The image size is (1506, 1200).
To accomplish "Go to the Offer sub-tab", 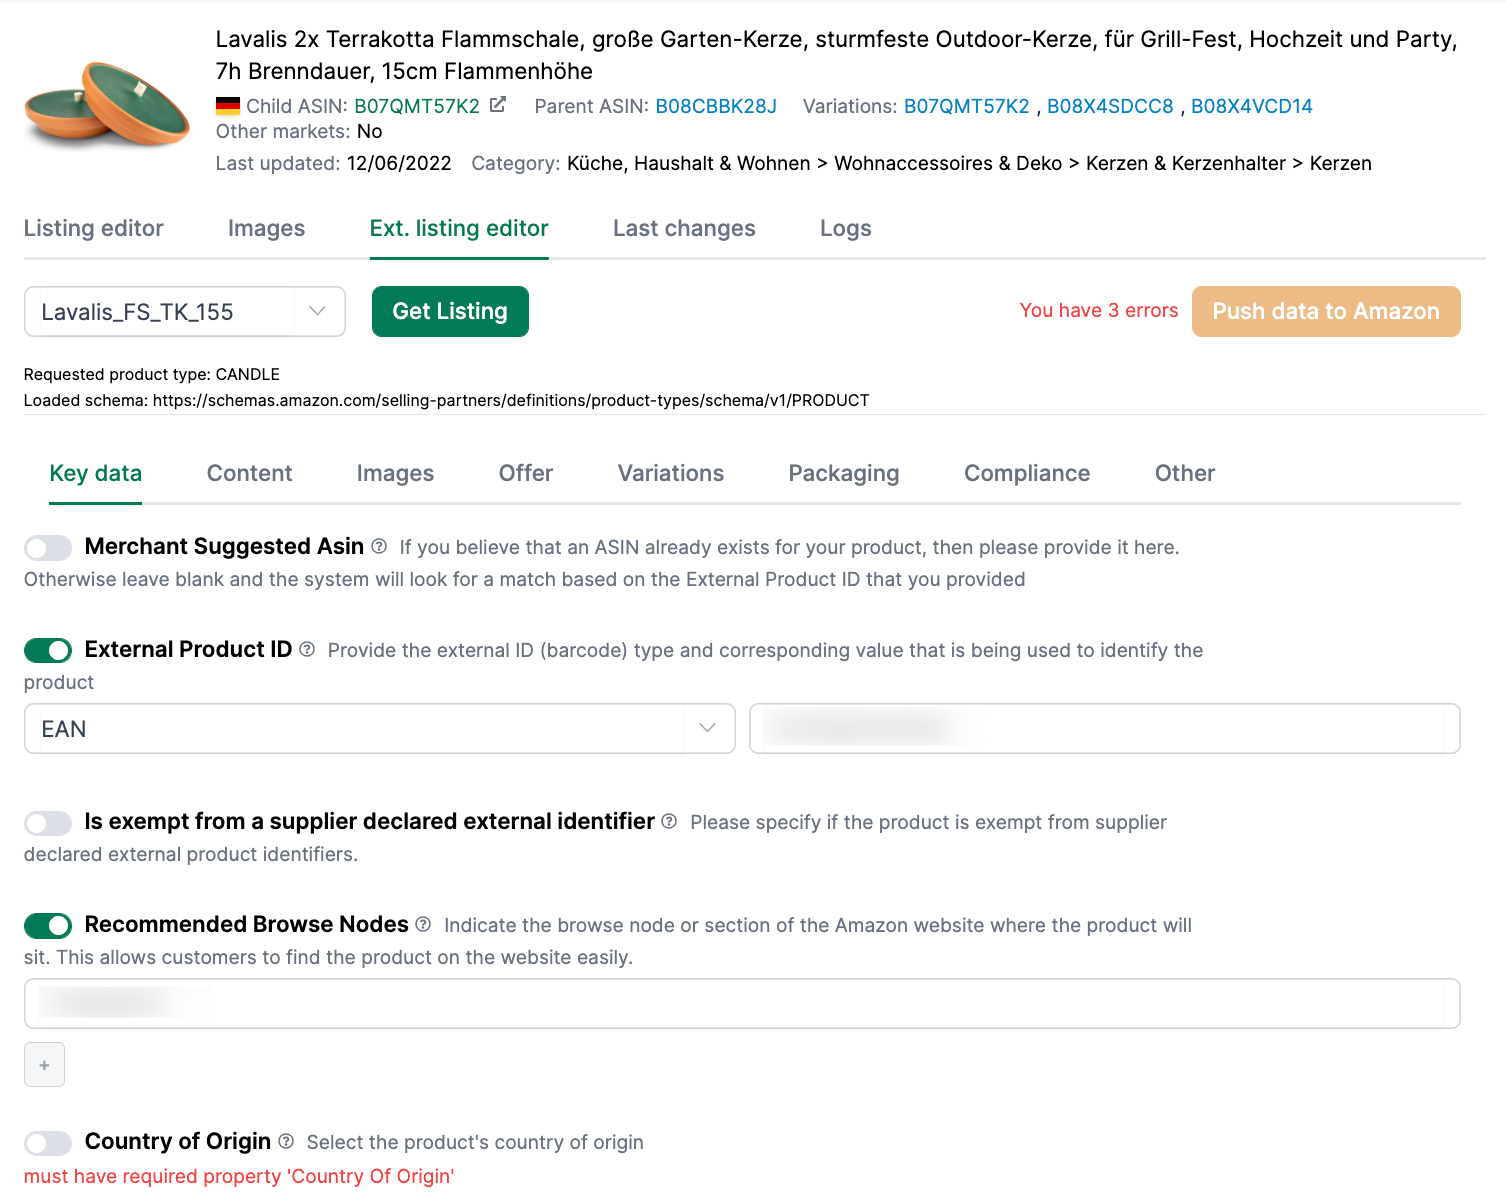I will pyautogui.click(x=526, y=473).
